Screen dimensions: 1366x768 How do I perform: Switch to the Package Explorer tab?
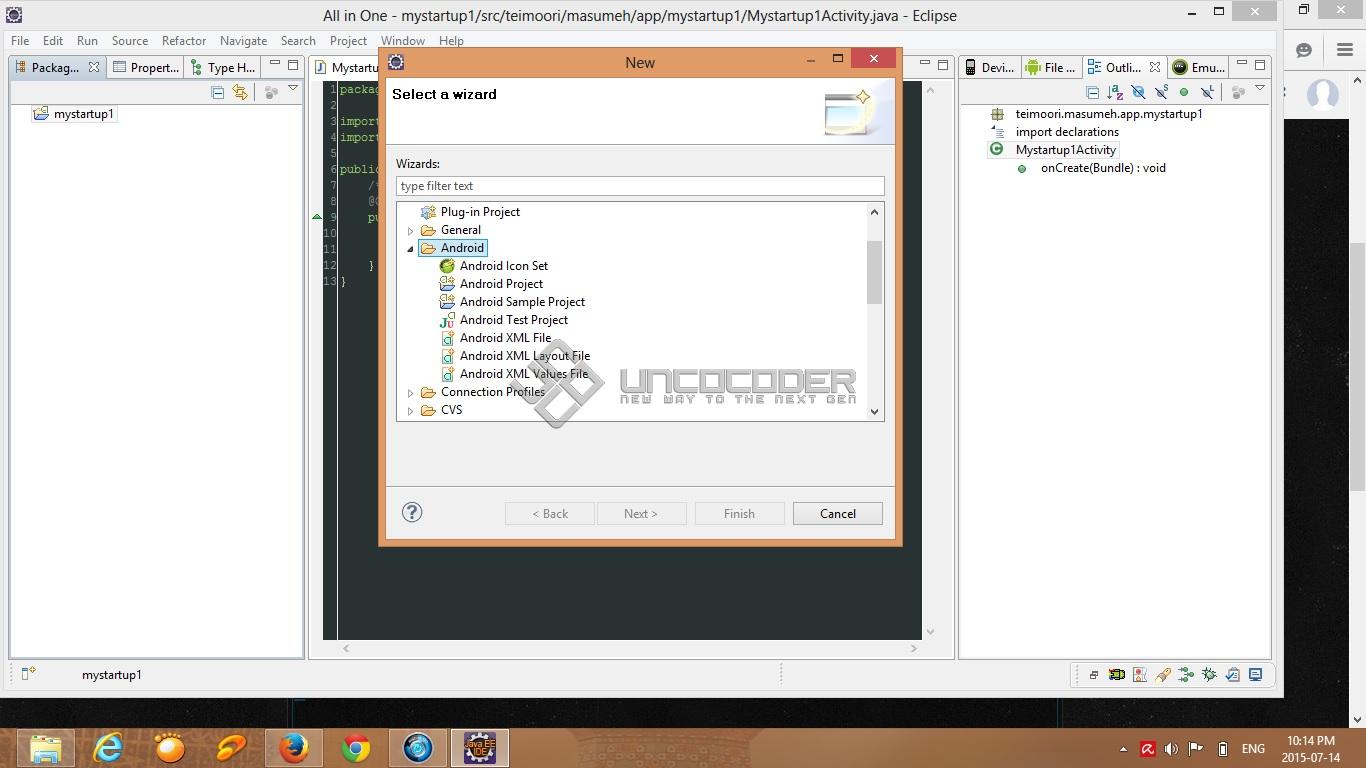[56, 67]
